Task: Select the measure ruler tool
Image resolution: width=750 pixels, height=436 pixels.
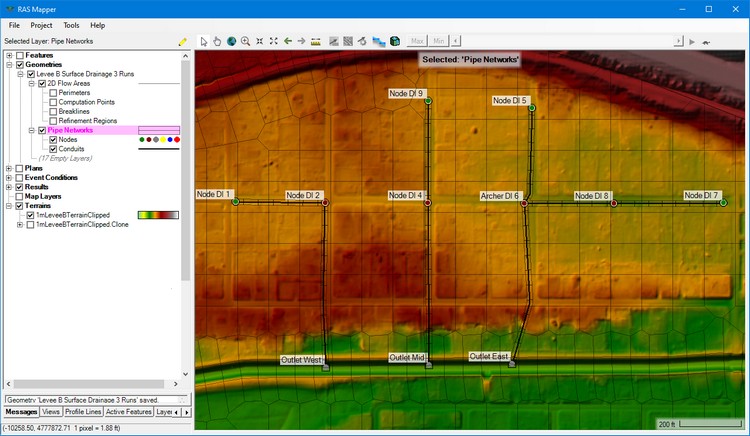Action: tap(316, 41)
